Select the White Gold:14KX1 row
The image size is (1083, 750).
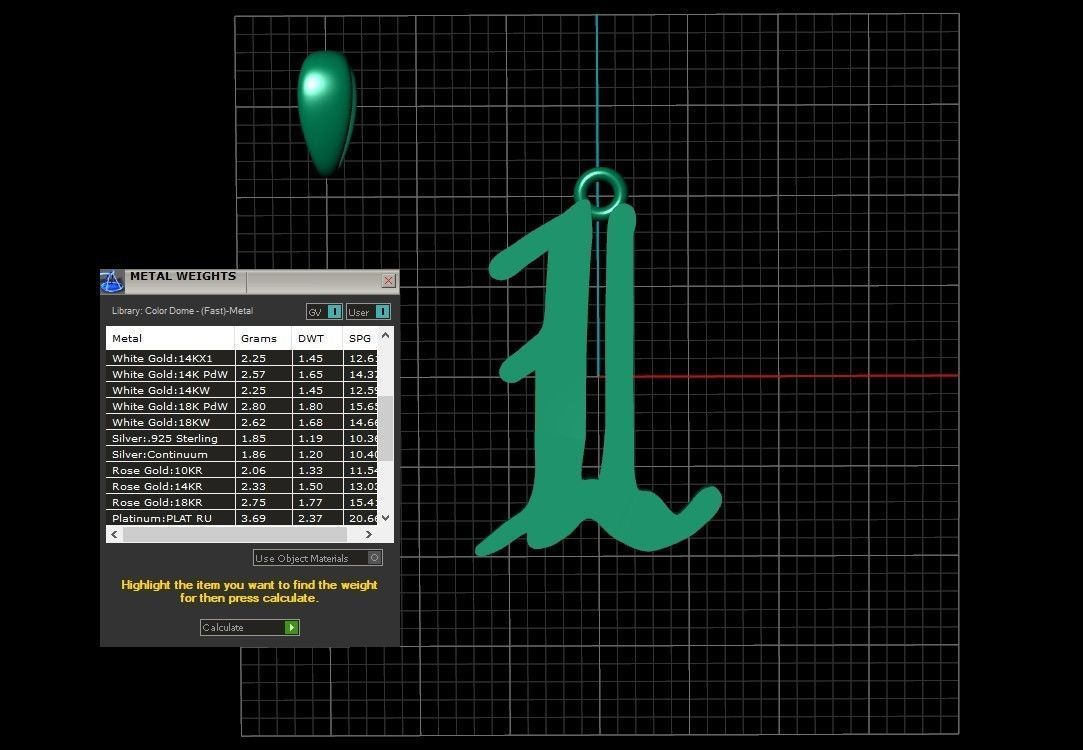pos(242,358)
